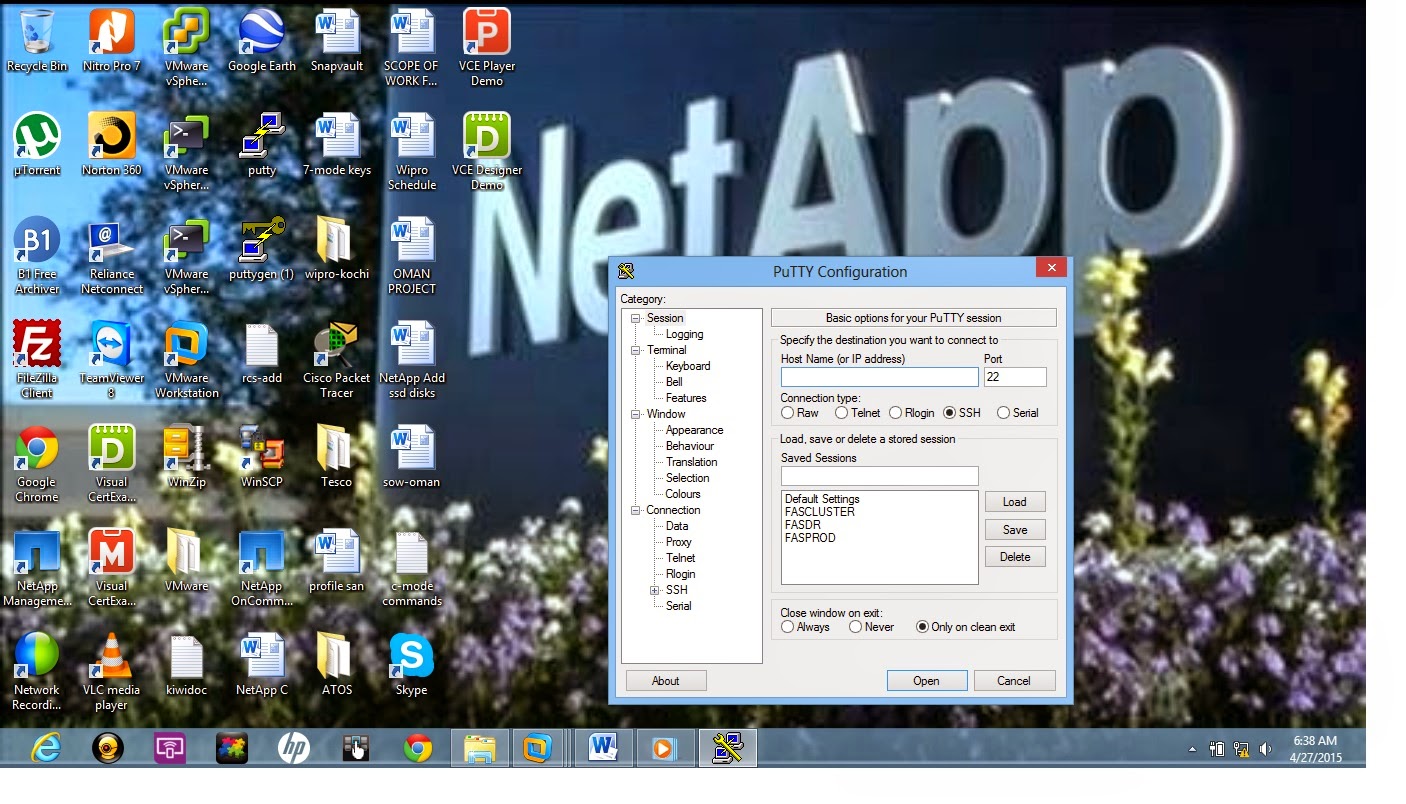Image resolution: width=1406 pixels, height=804 pixels.
Task: Click inside the Host Name field
Action: tap(878, 376)
